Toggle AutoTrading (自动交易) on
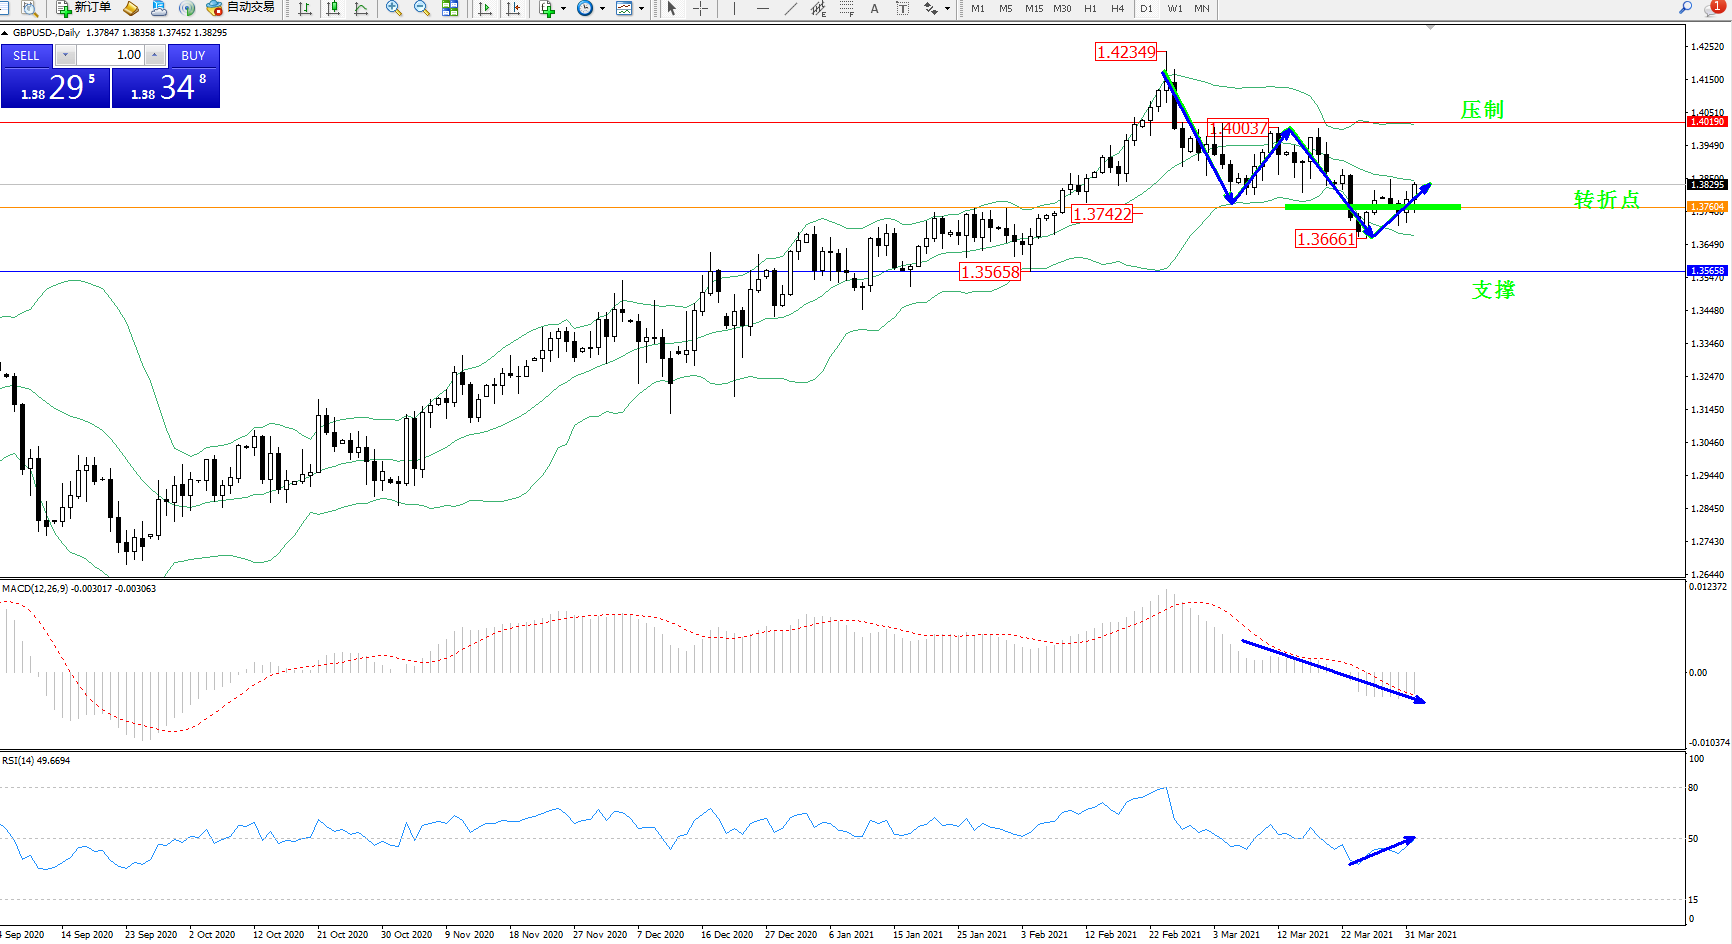1732x944 pixels. tap(240, 8)
